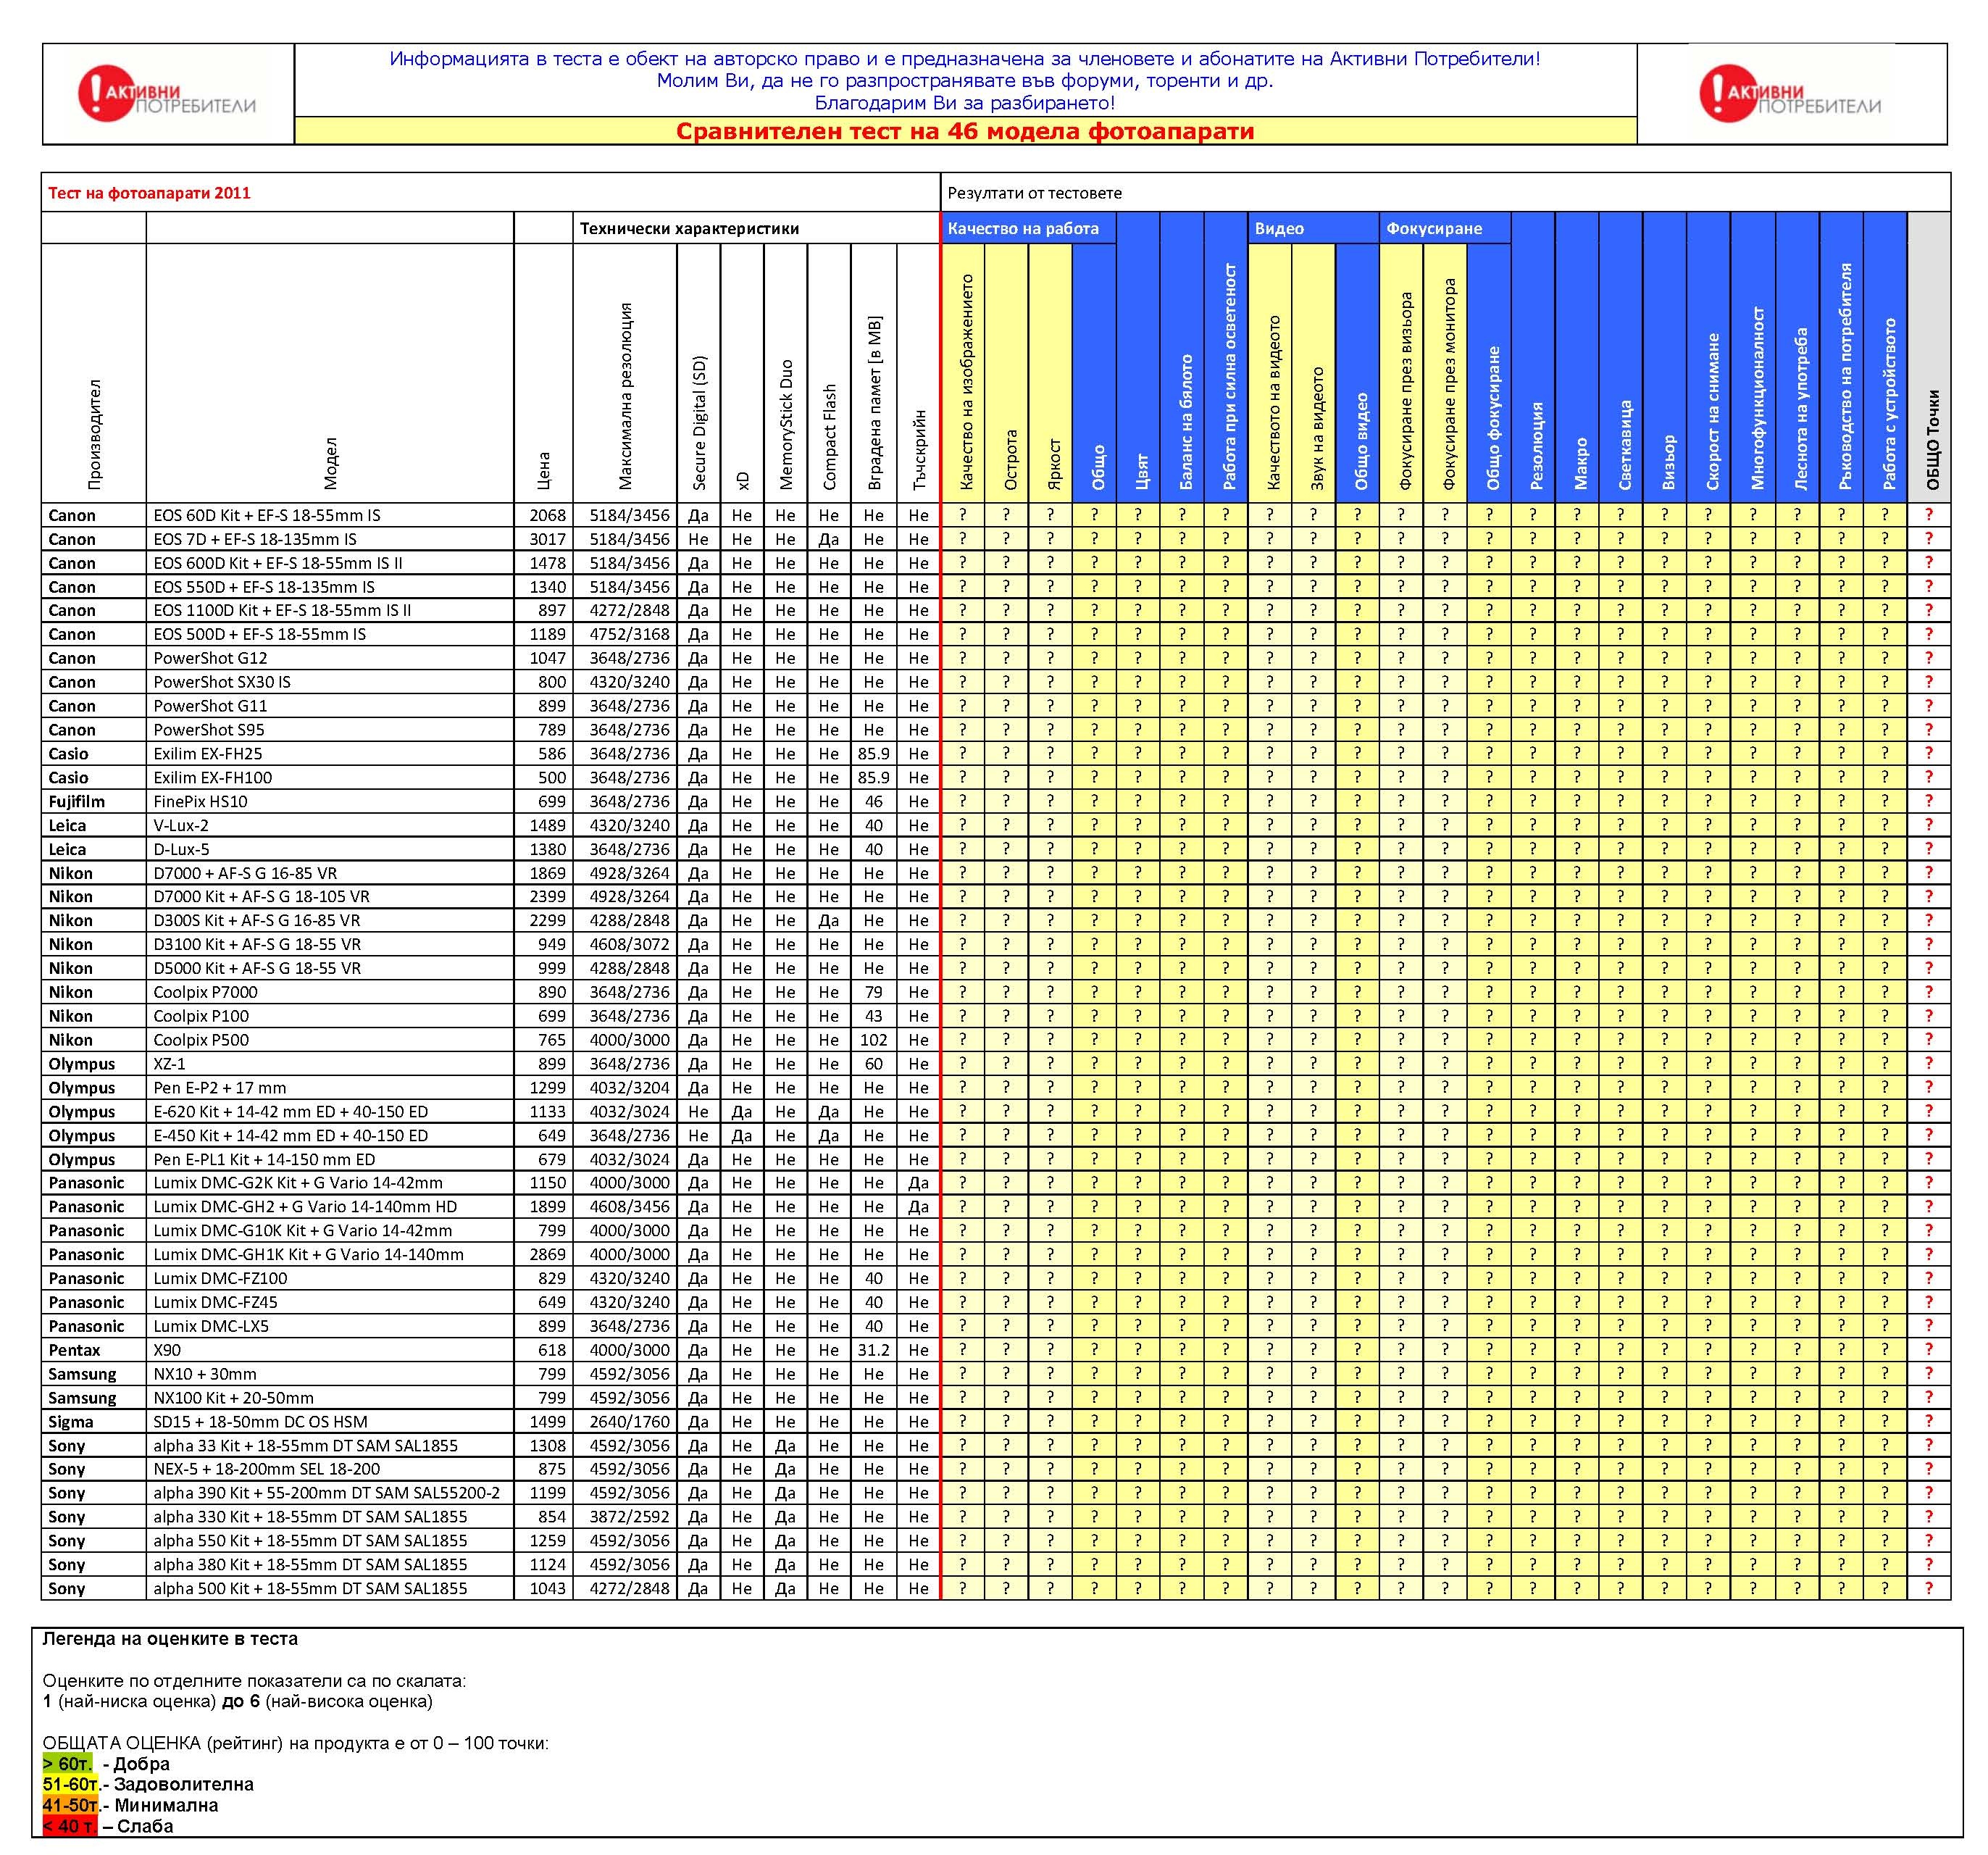Click the 'ОБЩО Точки' column header
Screen dimensions: 1988x1855
click(x=1932, y=440)
